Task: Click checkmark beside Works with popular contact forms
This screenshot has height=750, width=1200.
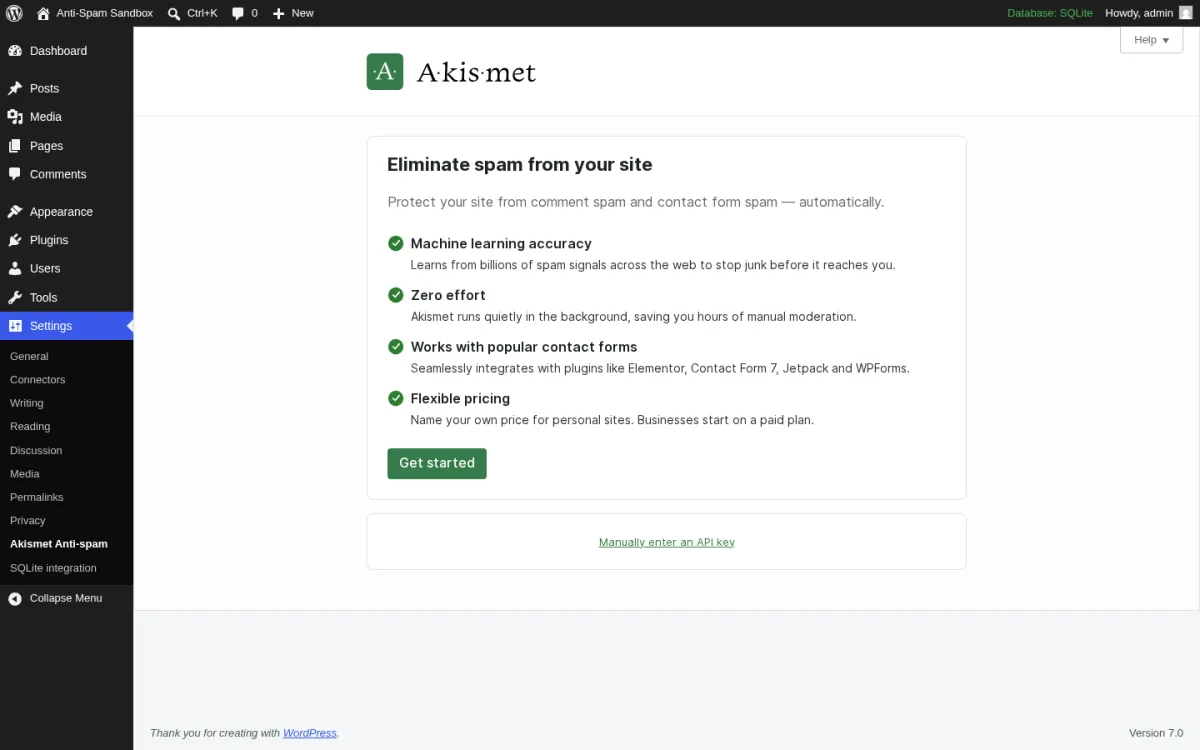Action: pyautogui.click(x=396, y=346)
